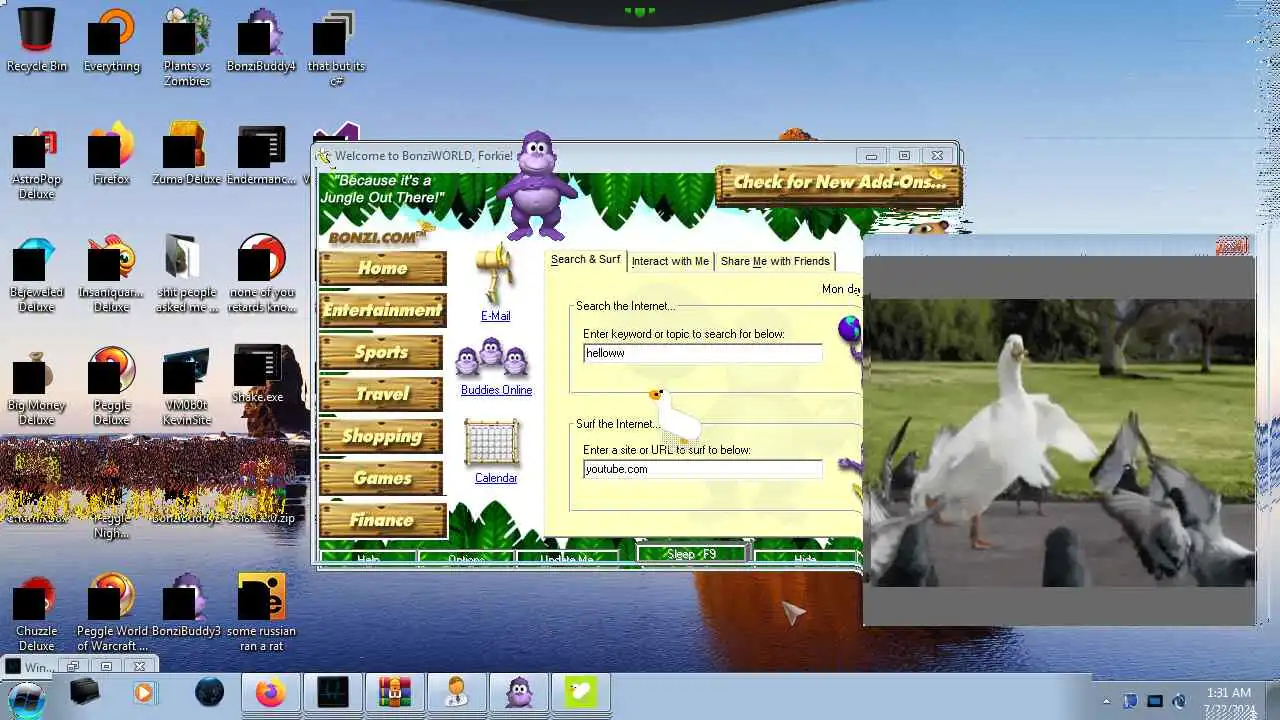Open Firefox from the taskbar
The image size is (1280, 720).
[x=270, y=693]
